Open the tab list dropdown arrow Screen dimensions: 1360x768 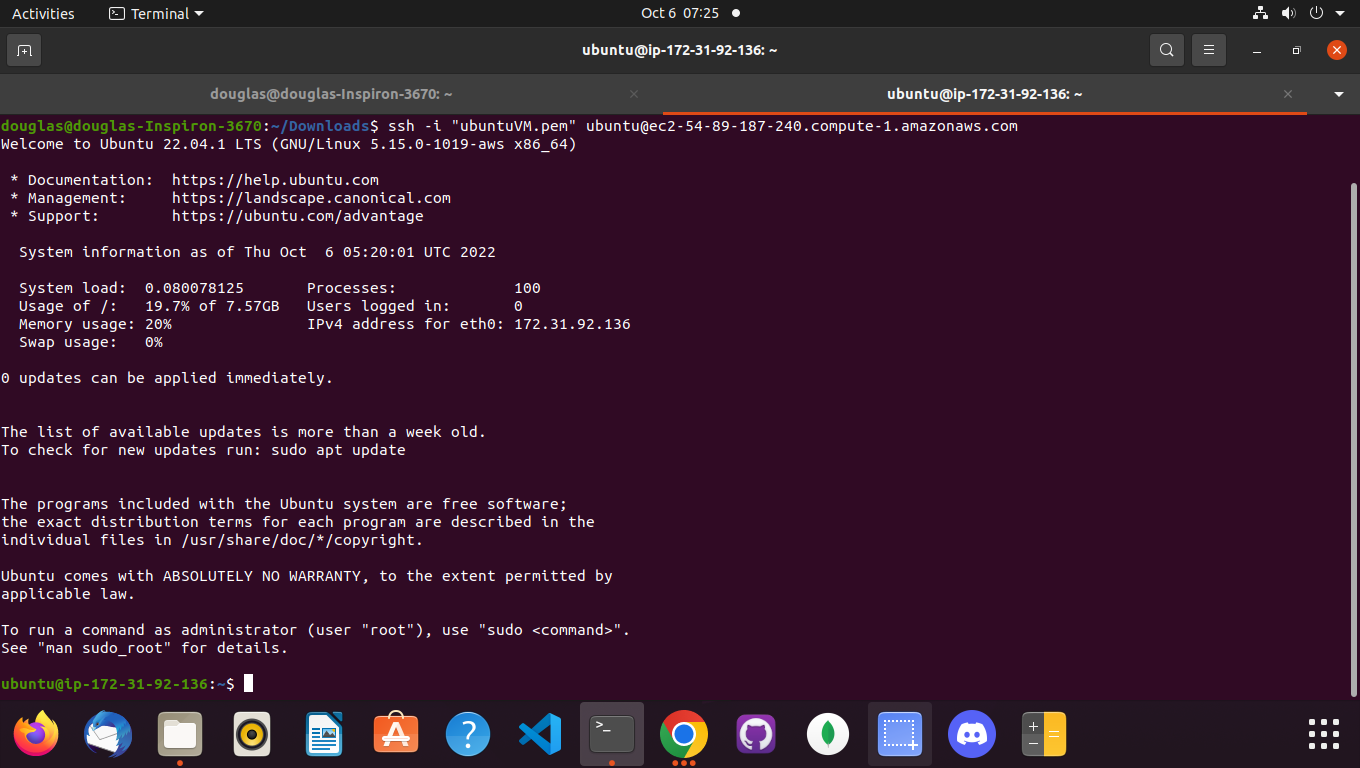pos(1338,93)
